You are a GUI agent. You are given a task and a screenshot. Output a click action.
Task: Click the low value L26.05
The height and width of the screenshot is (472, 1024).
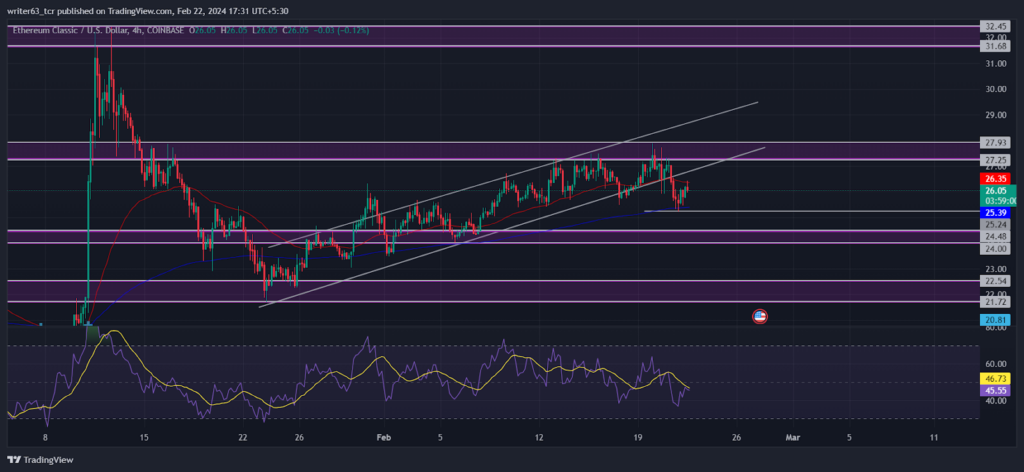click(x=266, y=30)
